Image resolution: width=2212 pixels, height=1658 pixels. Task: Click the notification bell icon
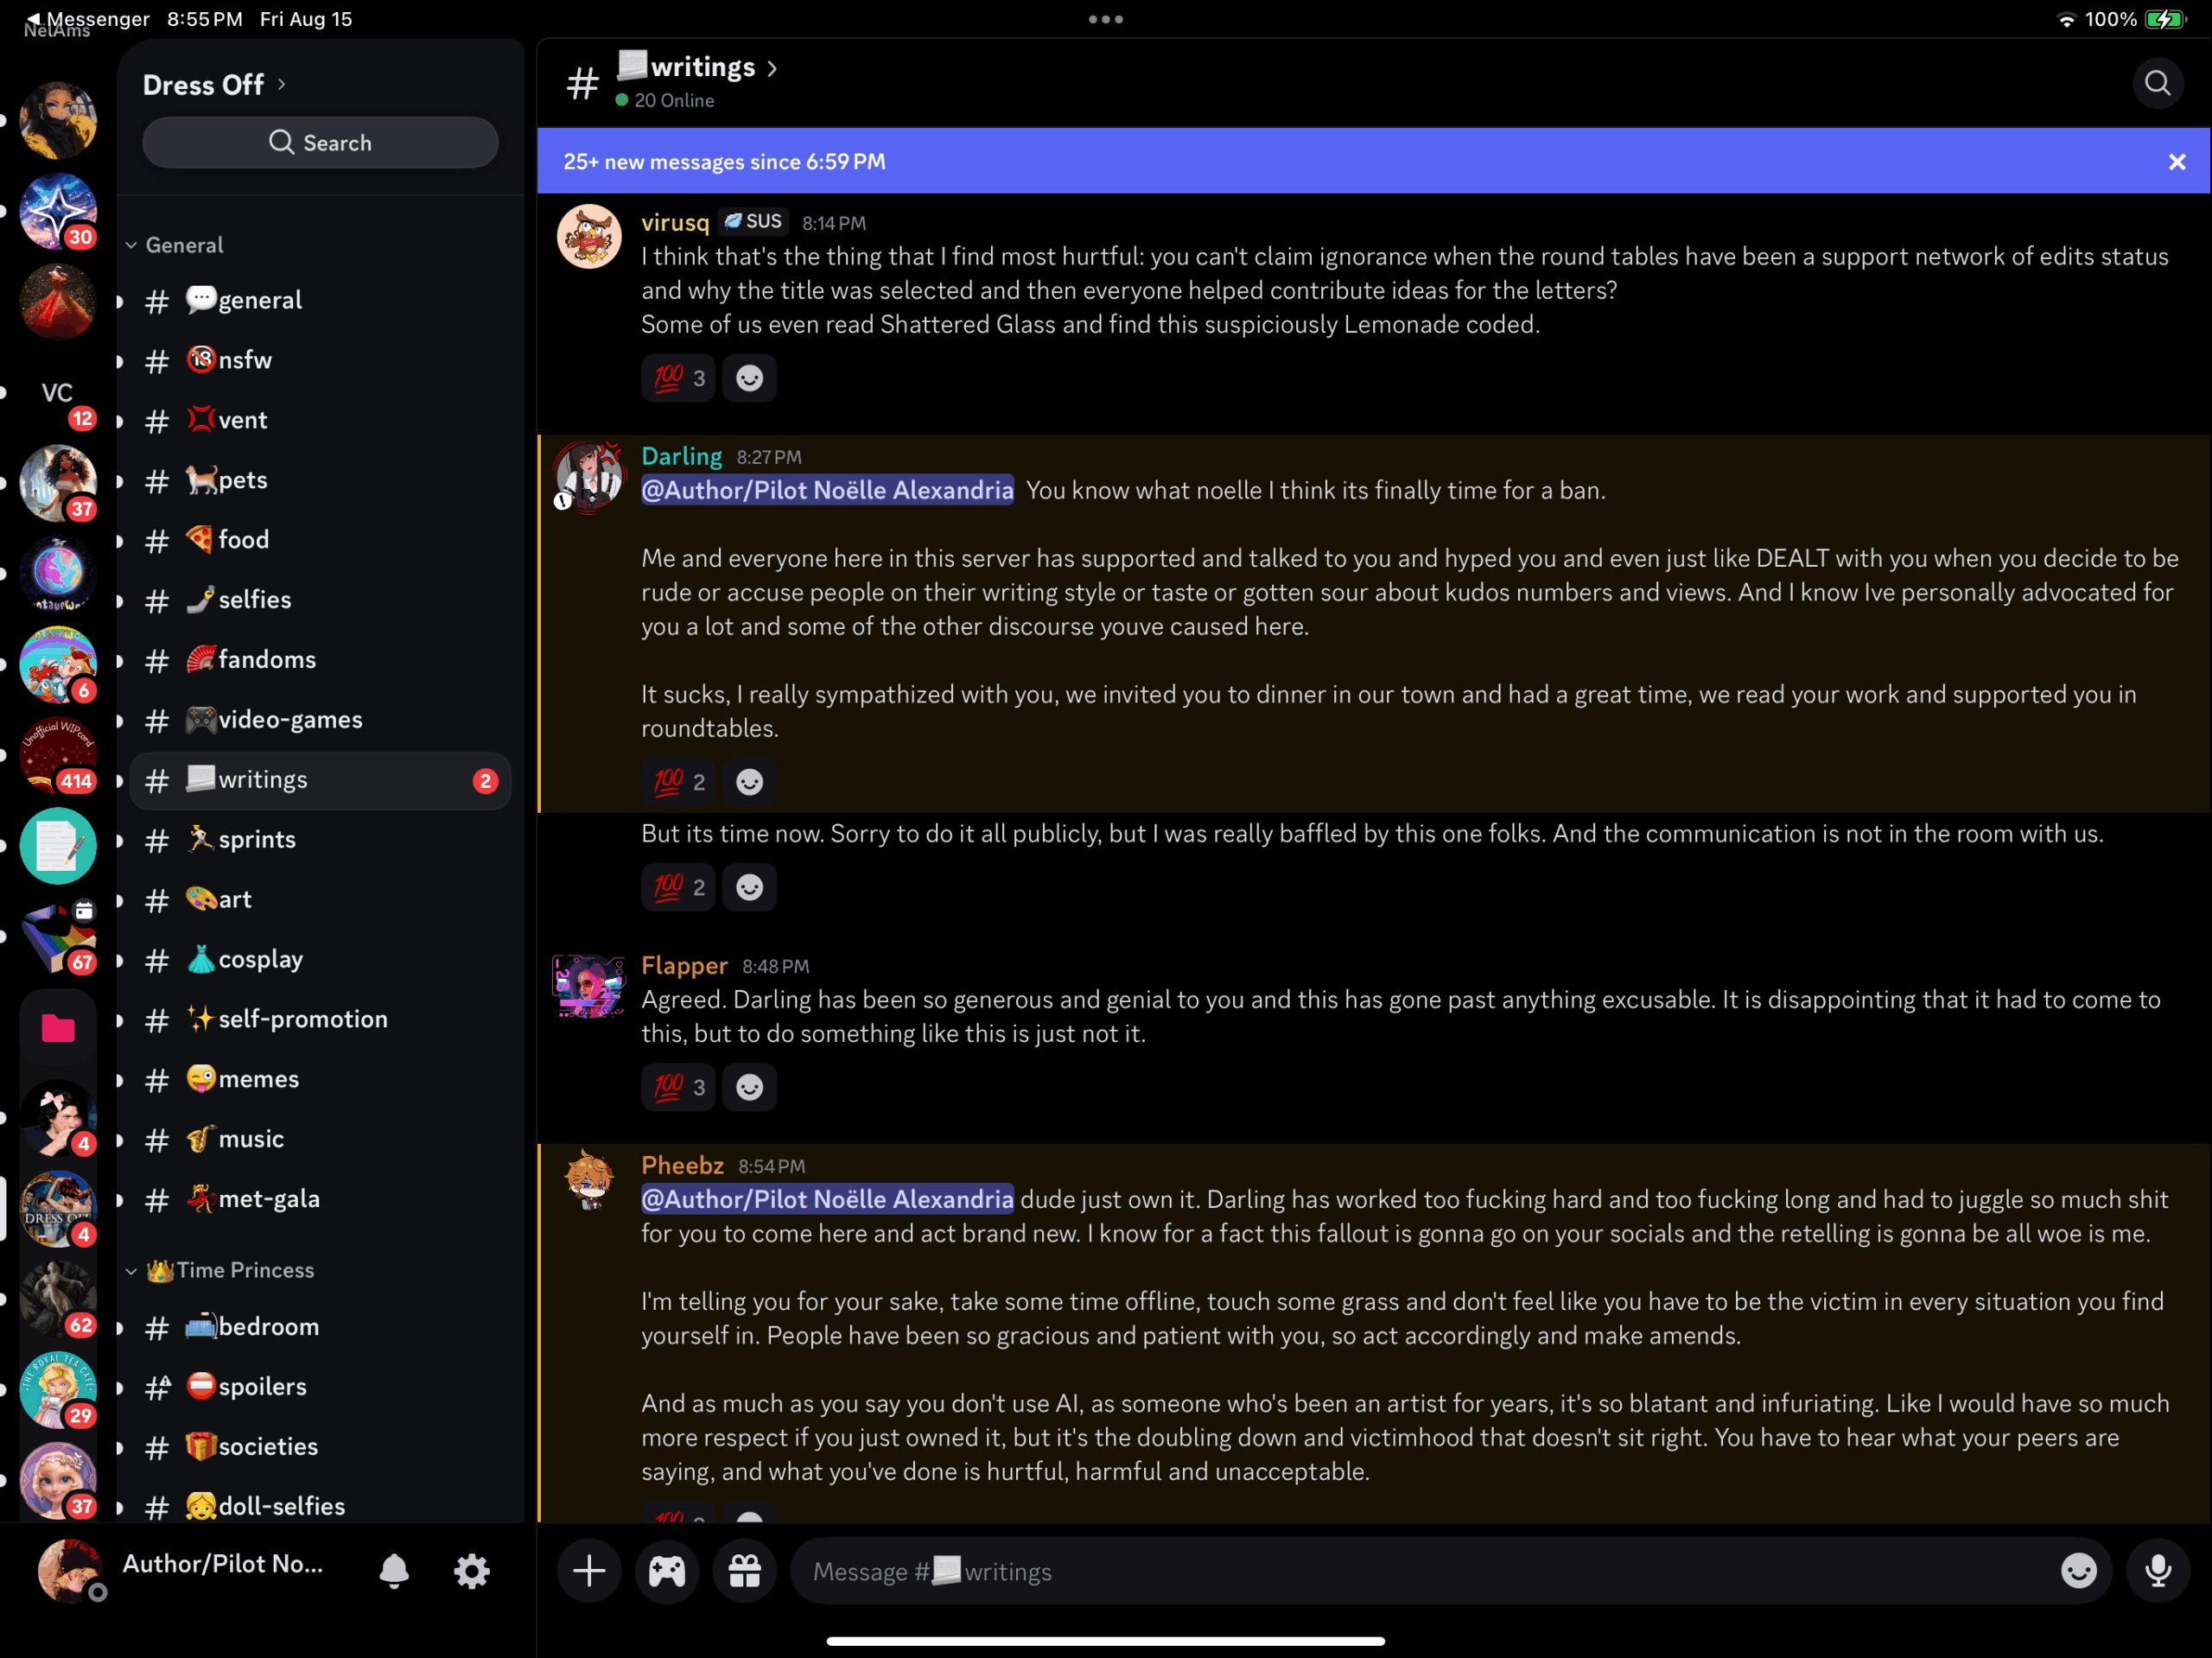[394, 1571]
